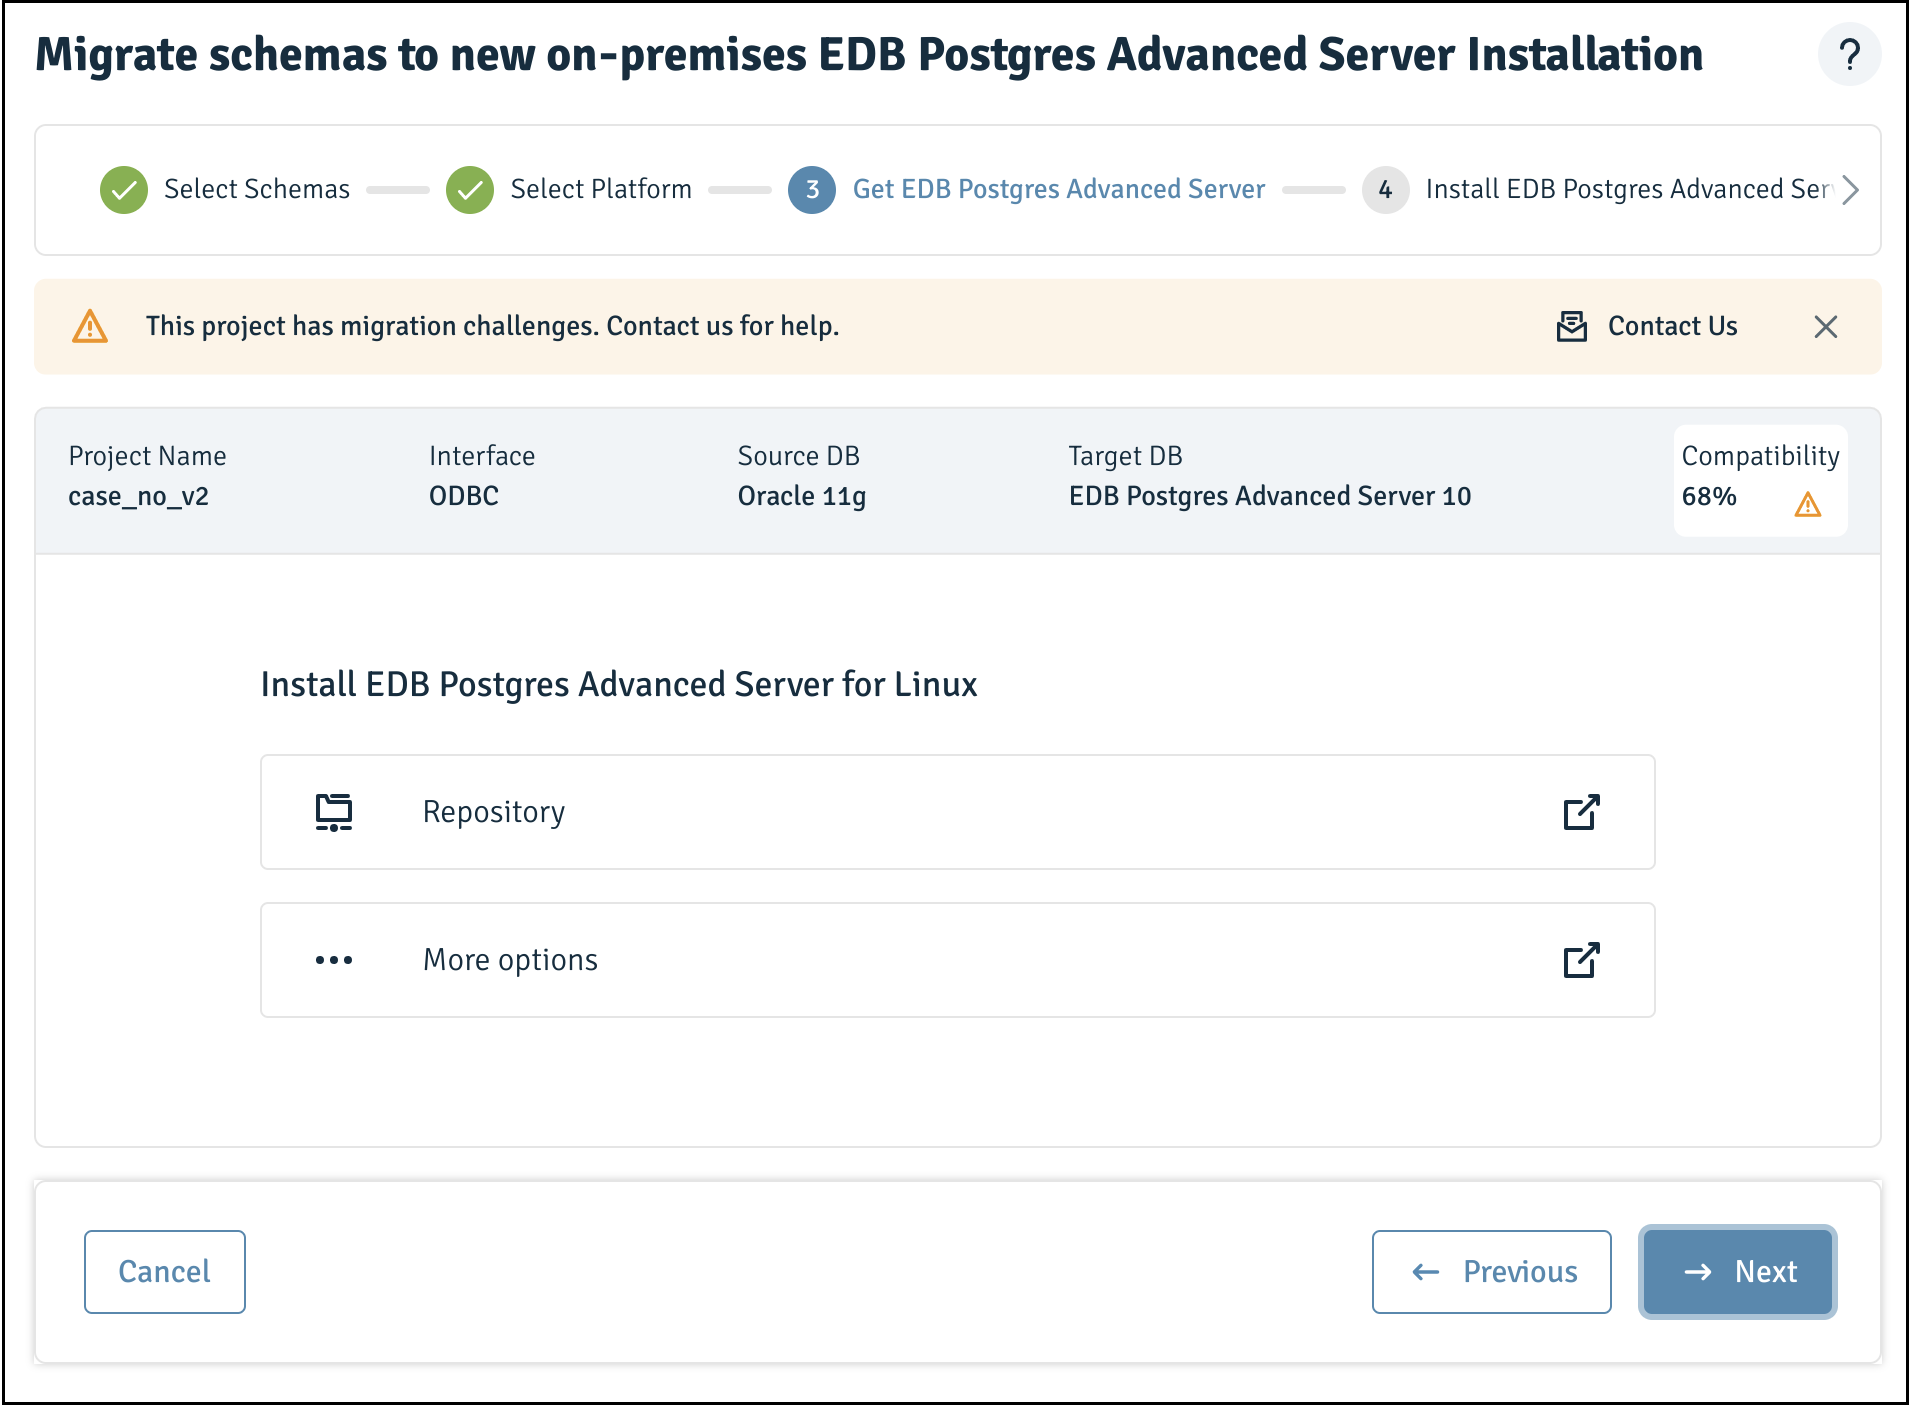Click the migration challenges message text

[492, 327]
